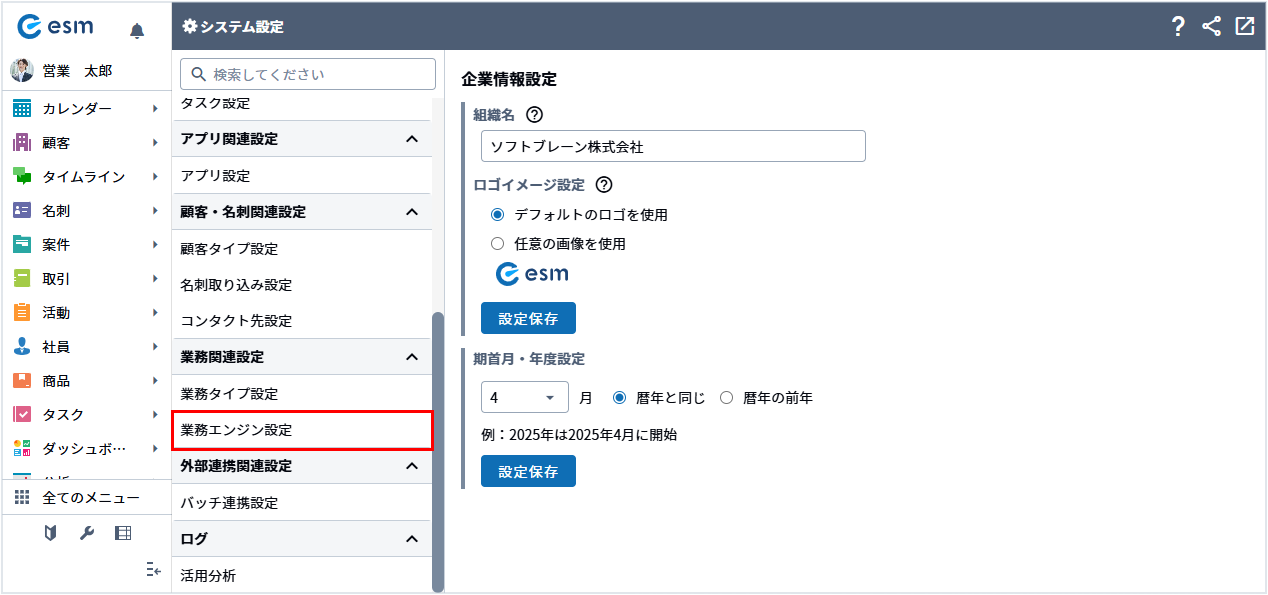Open settings in new window icon
1268x595 pixels.
coord(1244,27)
